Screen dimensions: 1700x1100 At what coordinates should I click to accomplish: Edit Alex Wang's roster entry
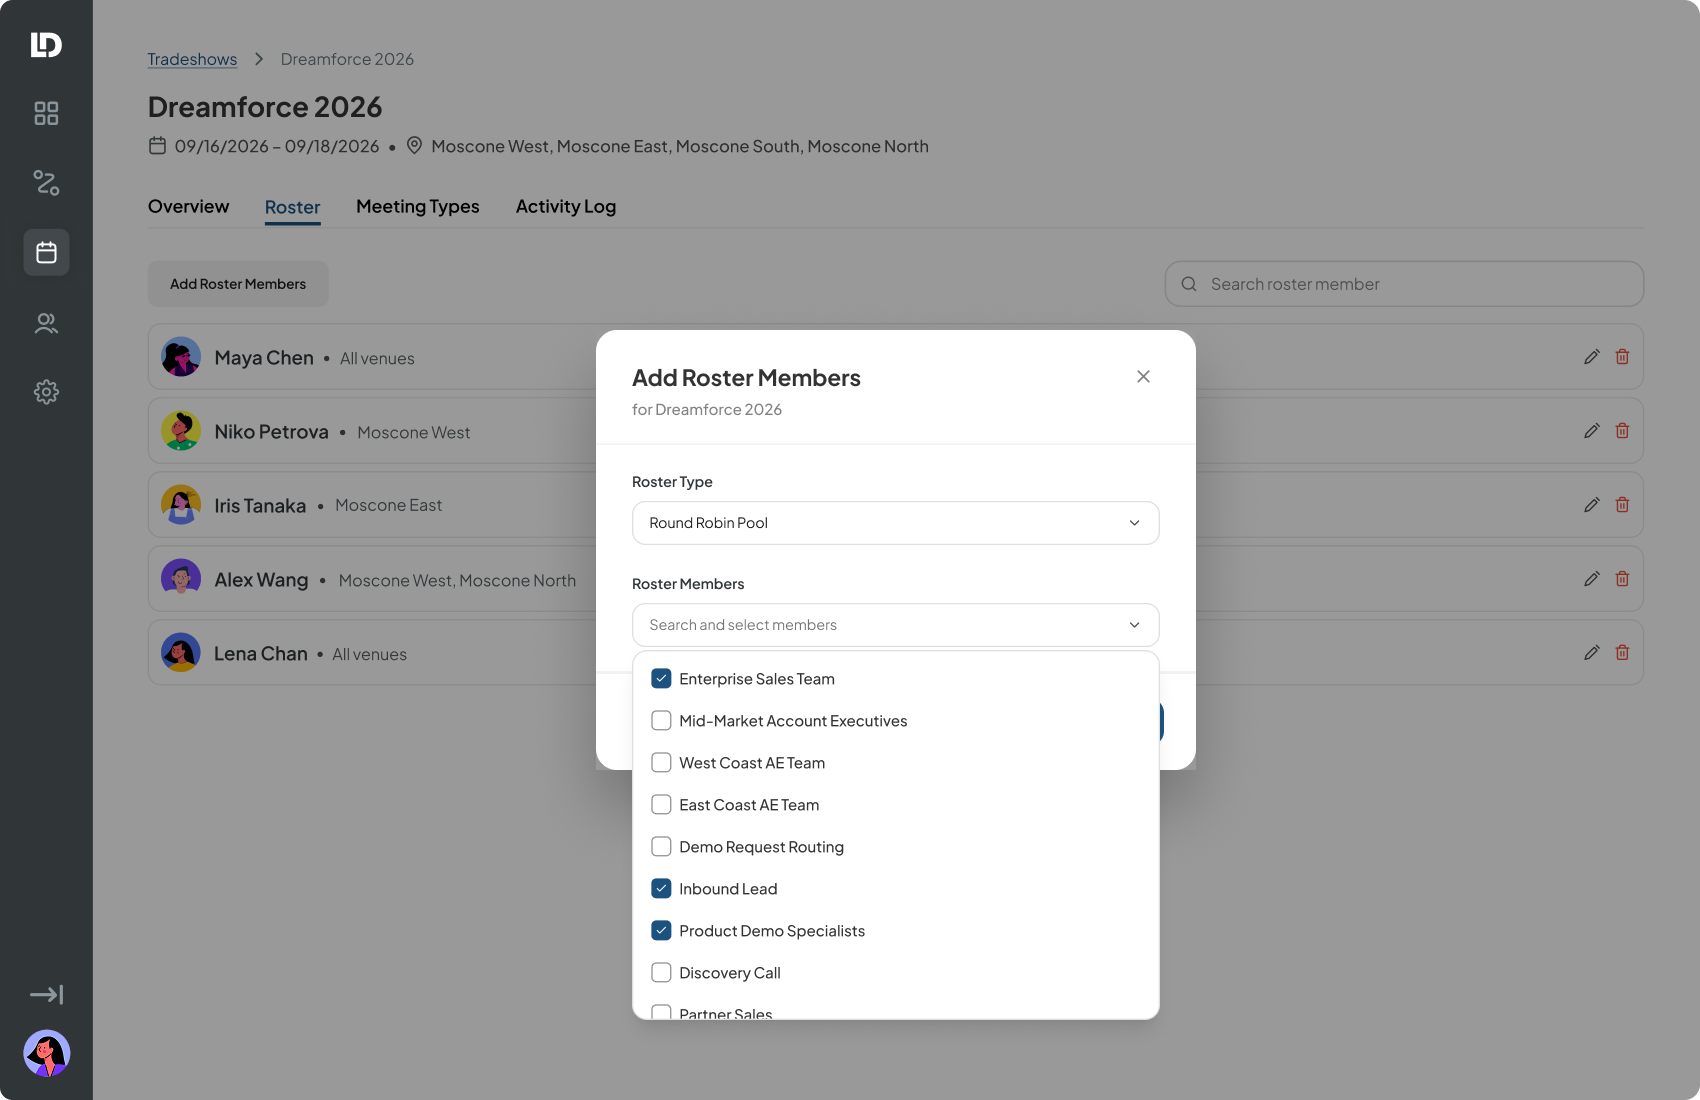point(1591,579)
